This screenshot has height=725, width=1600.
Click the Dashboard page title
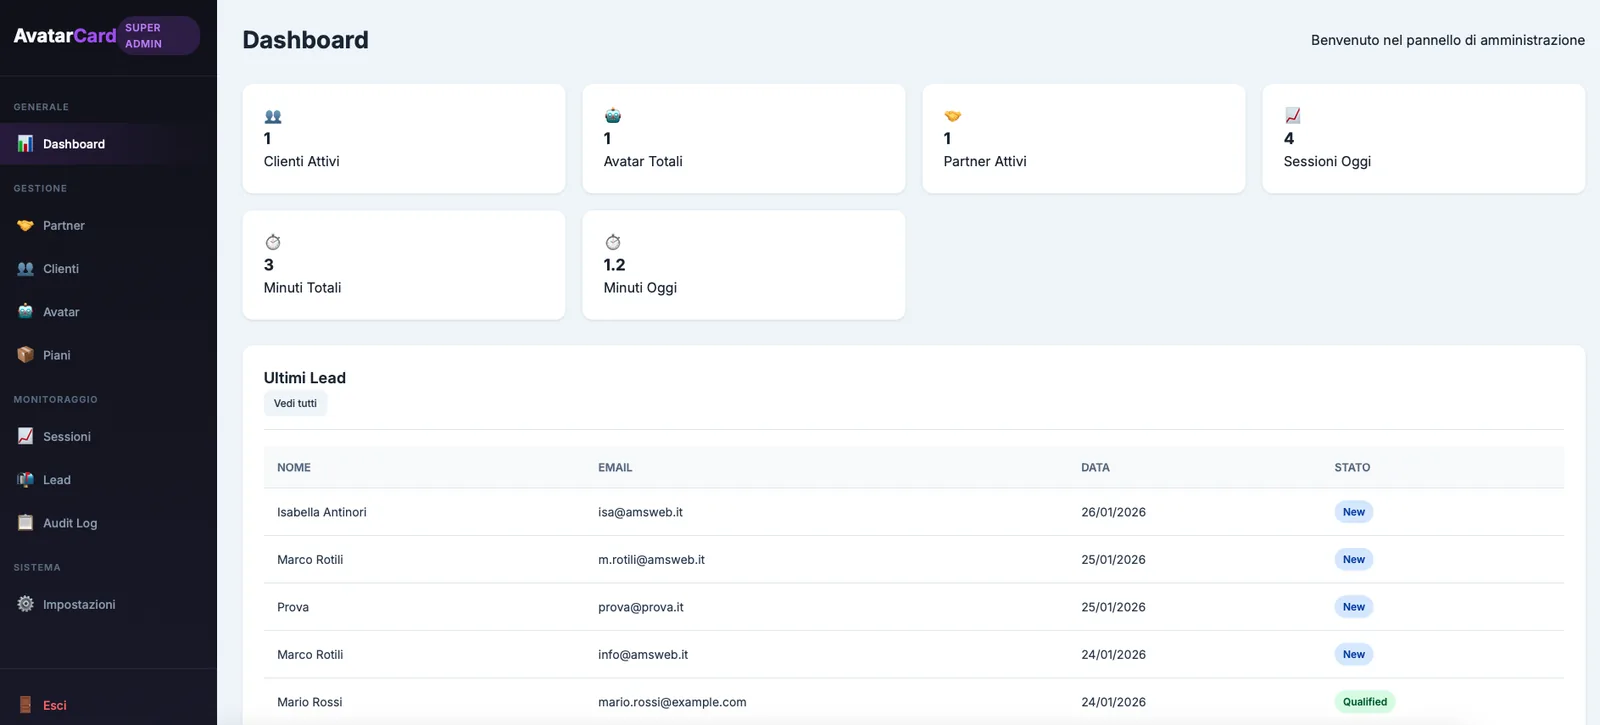pos(306,40)
